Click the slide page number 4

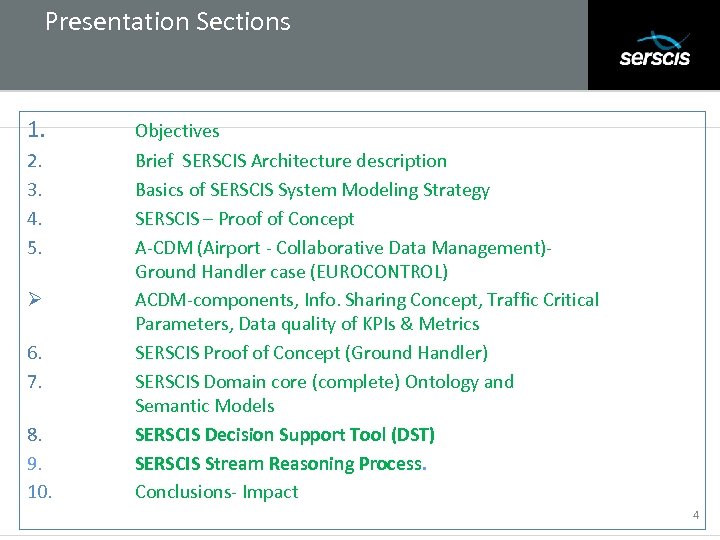(x=696, y=516)
